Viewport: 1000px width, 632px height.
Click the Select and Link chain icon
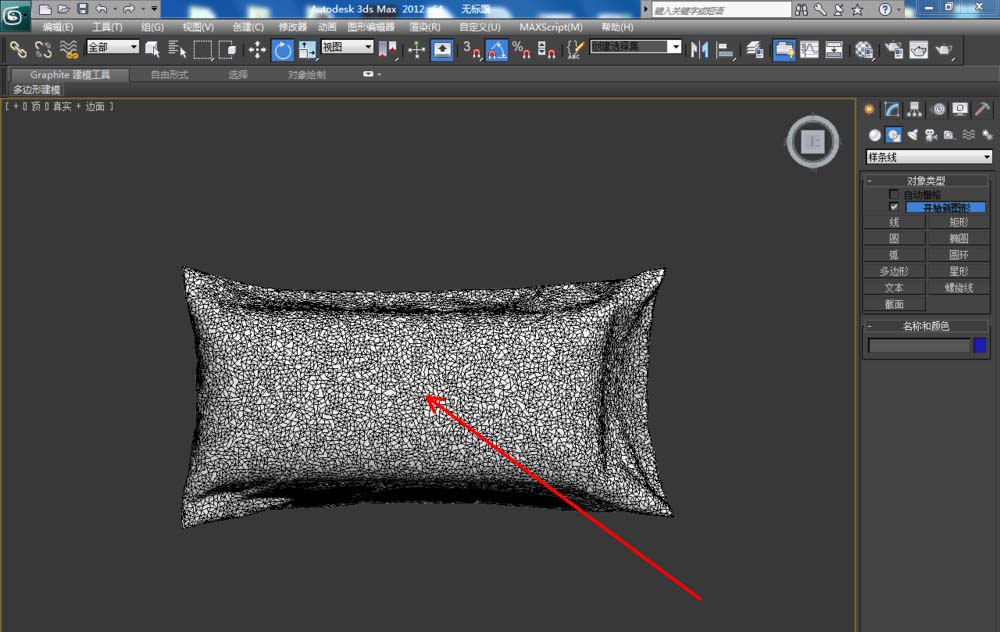pos(18,50)
